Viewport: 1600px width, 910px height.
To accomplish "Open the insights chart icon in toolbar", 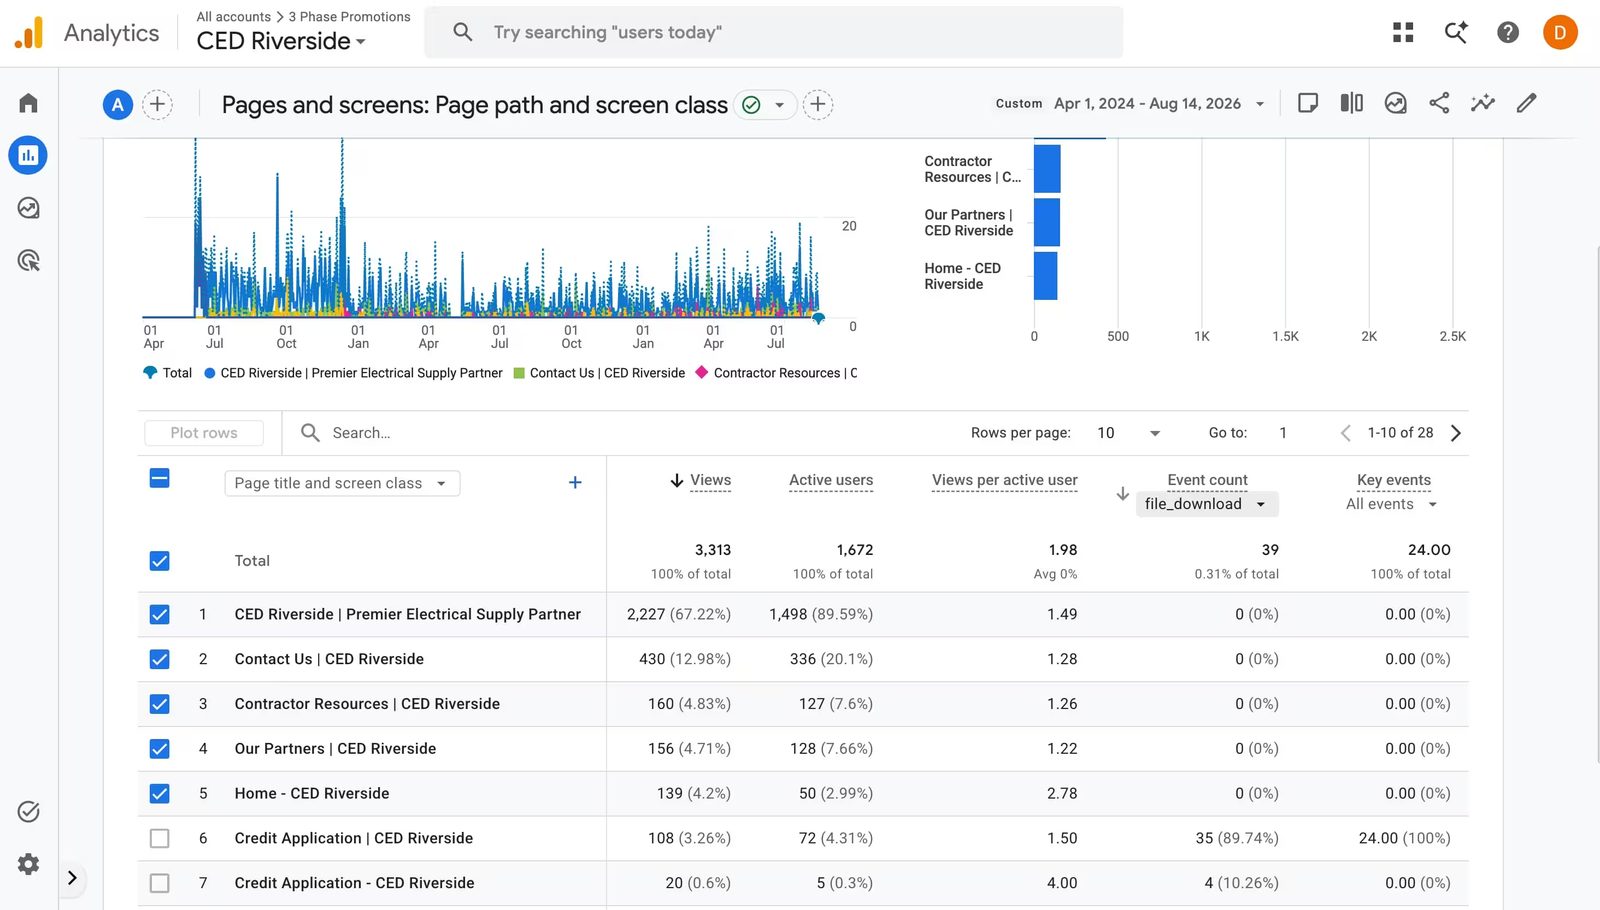I will (x=1396, y=103).
